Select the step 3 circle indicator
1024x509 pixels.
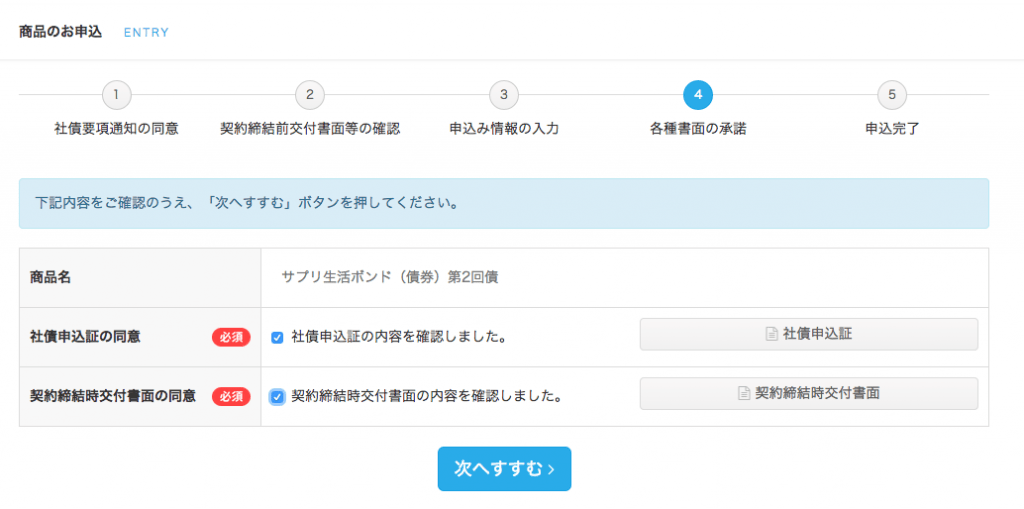pos(504,95)
